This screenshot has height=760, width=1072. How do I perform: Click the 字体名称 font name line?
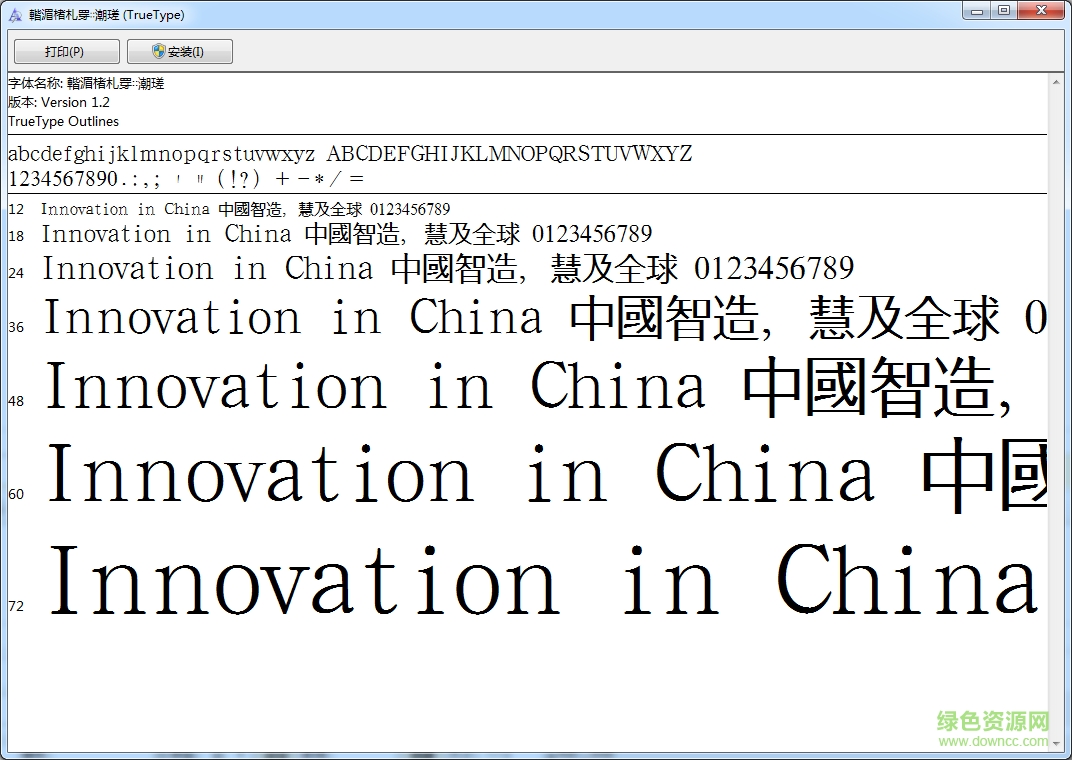pyautogui.click(x=86, y=83)
